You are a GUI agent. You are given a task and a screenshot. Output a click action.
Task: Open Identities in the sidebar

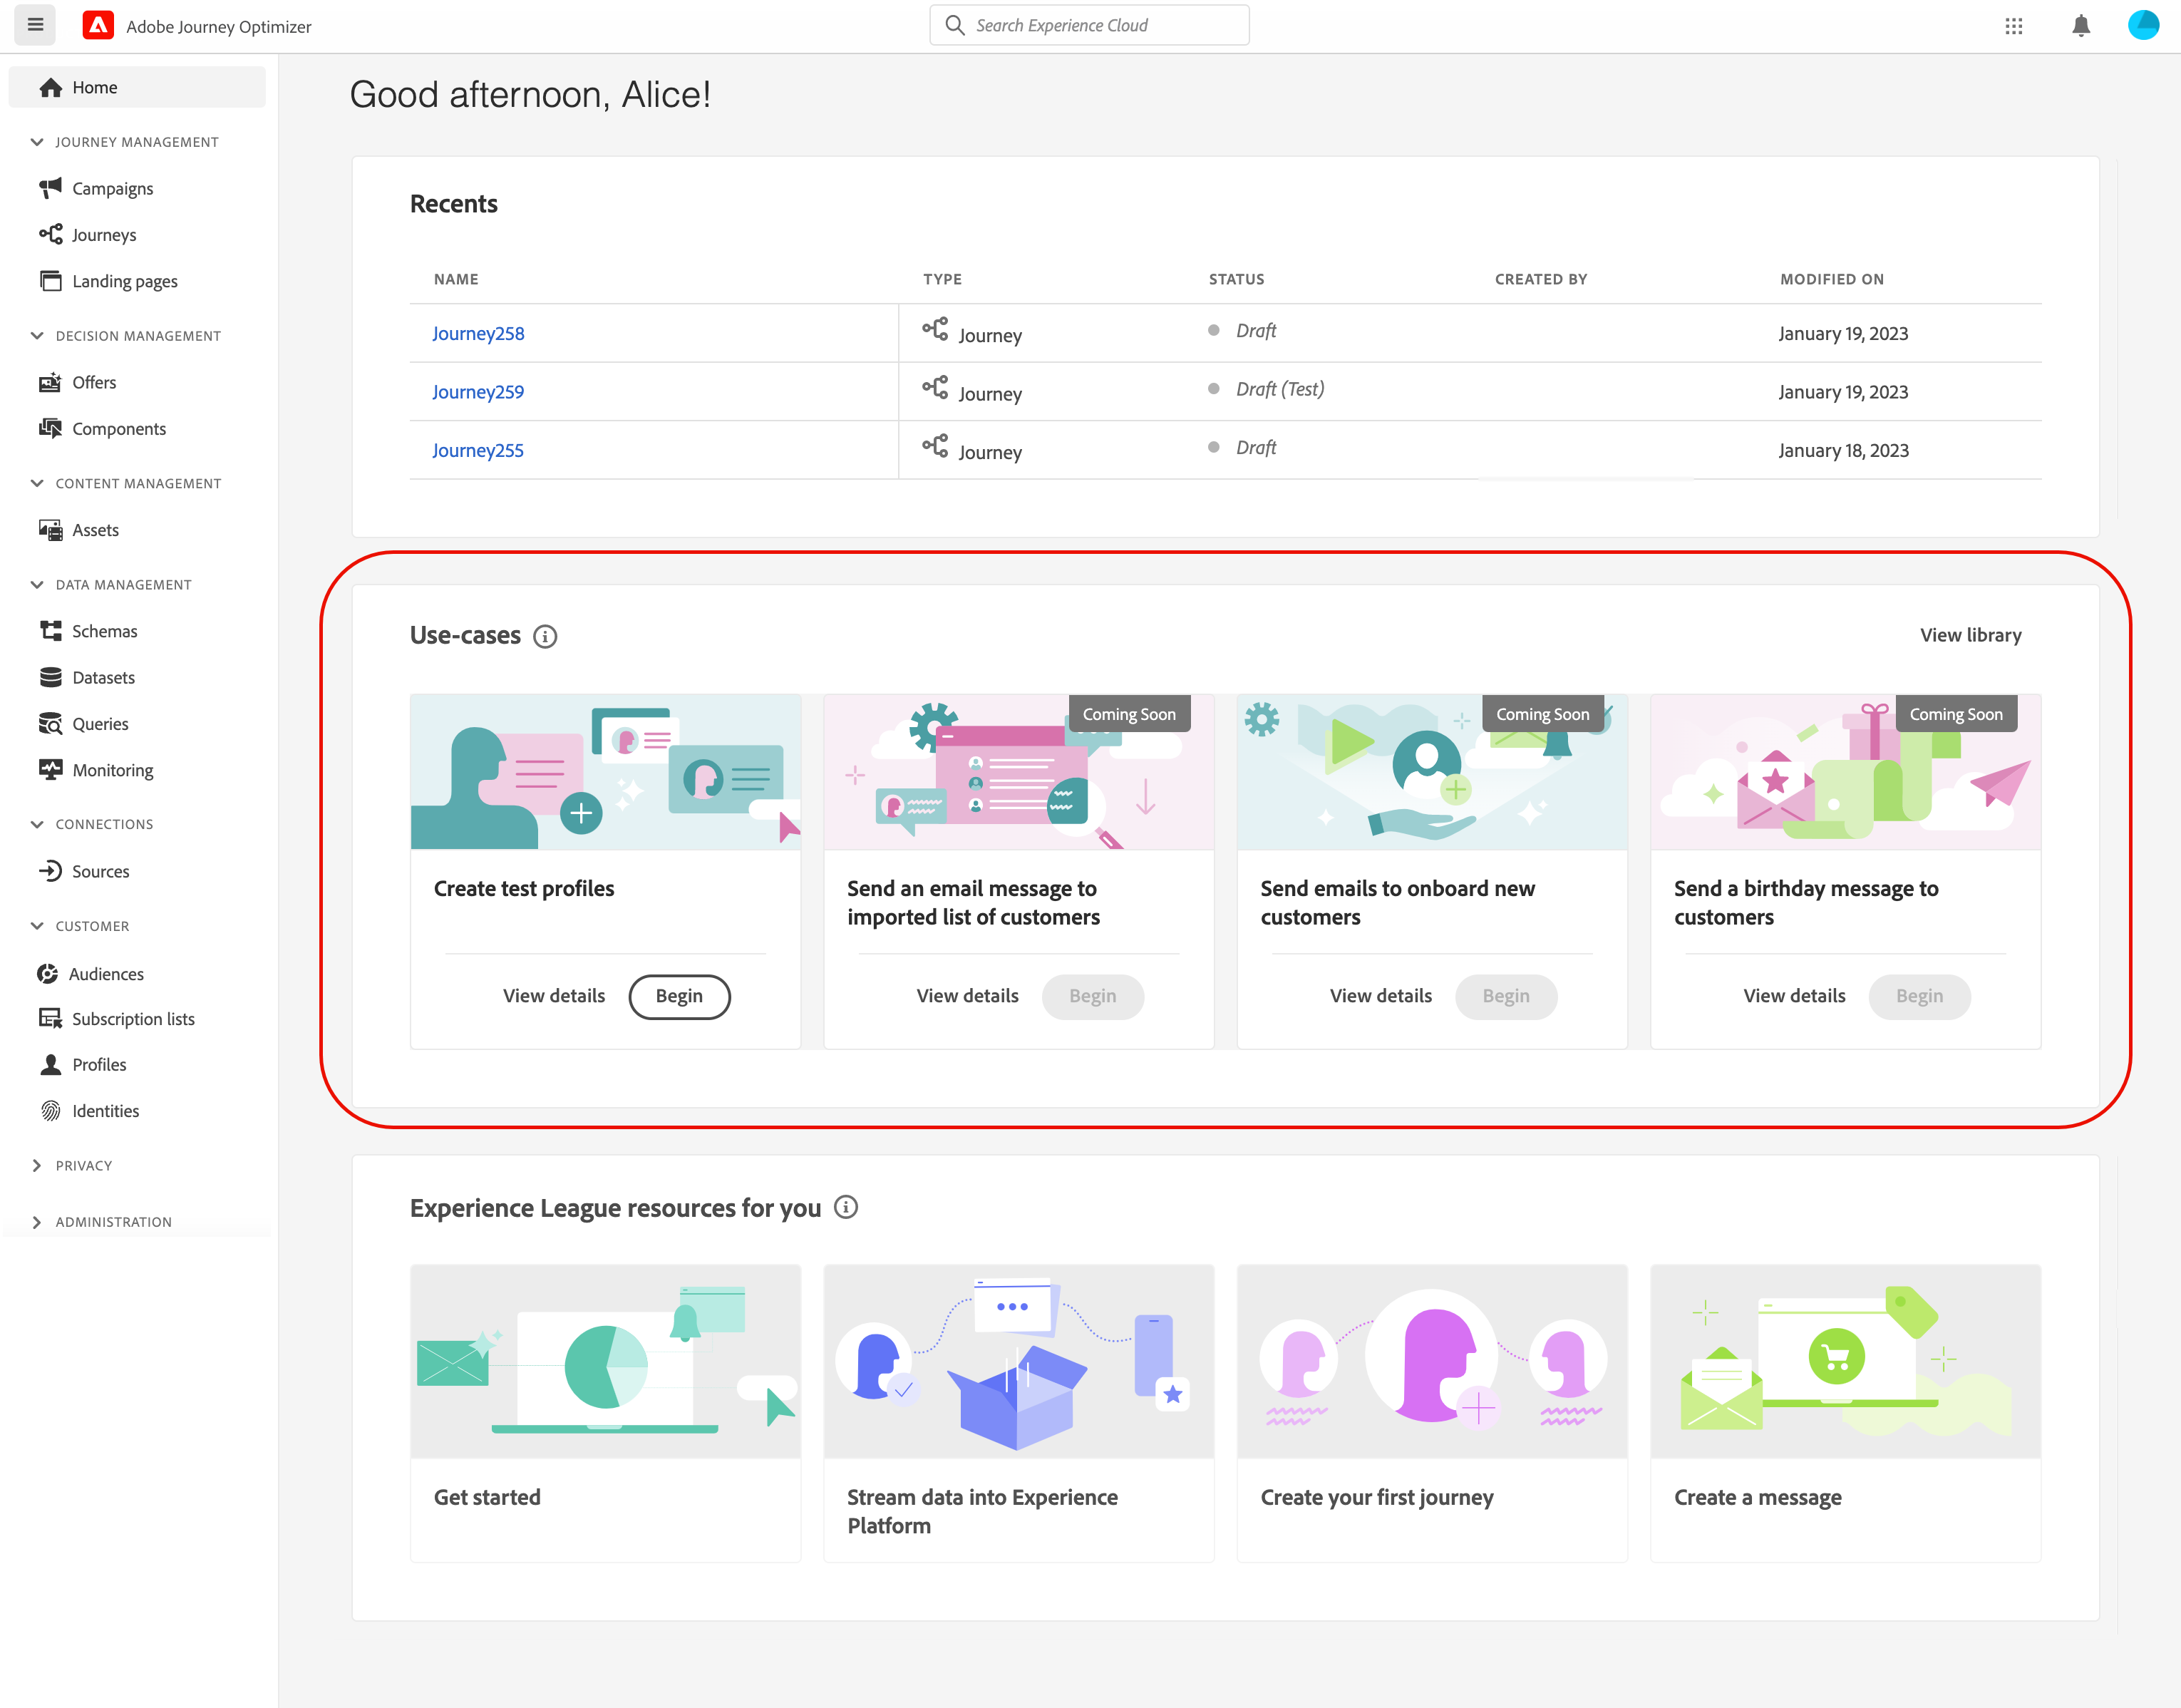pyautogui.click(x=105, y=1111)
